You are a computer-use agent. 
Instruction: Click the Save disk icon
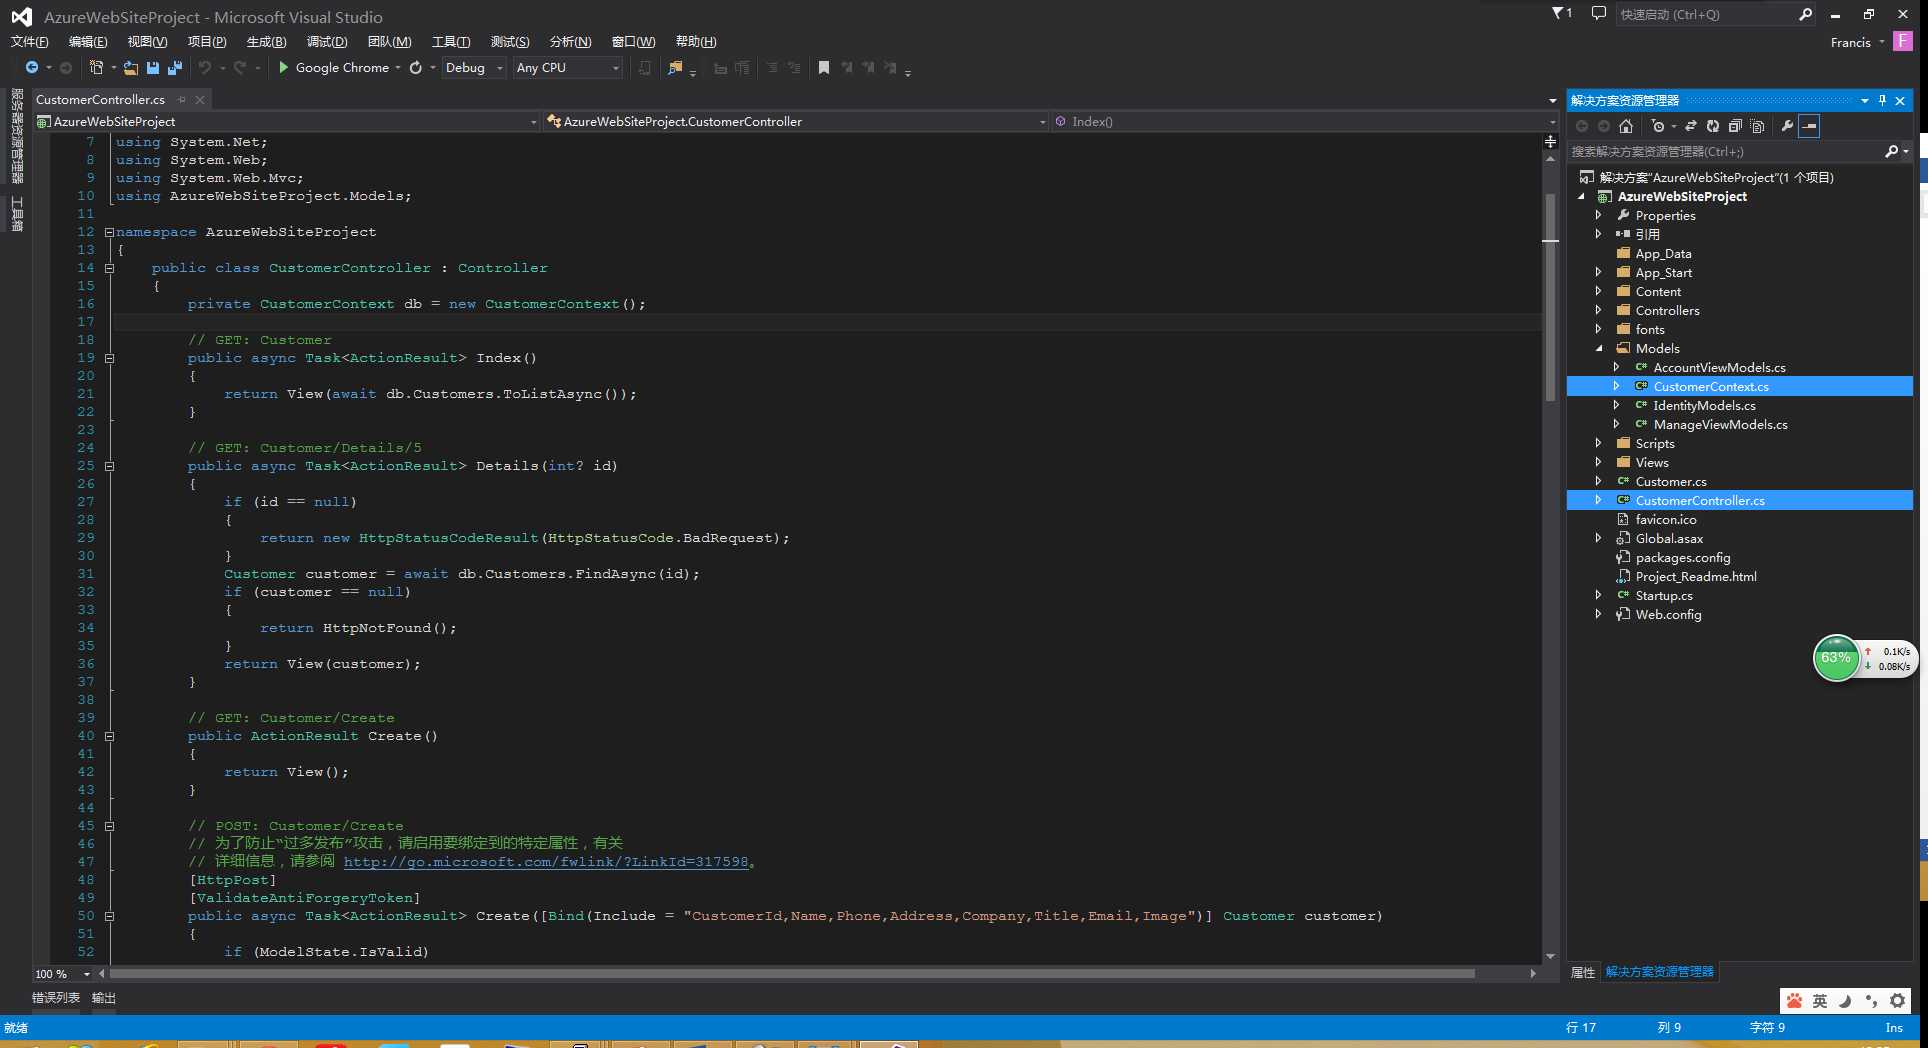point(153,67)
